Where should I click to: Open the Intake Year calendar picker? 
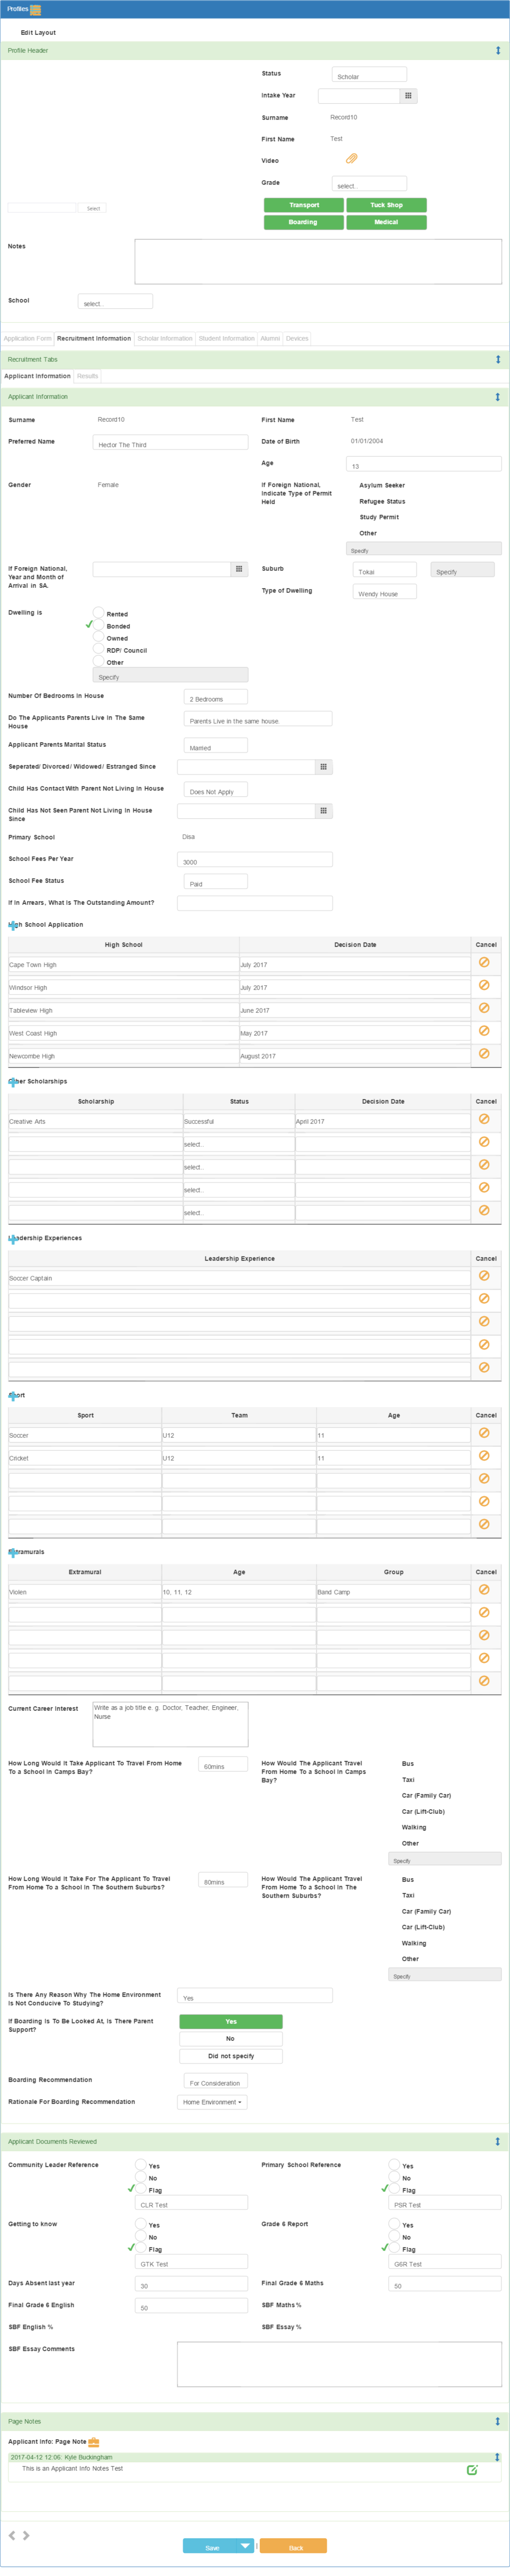point(408,96)
